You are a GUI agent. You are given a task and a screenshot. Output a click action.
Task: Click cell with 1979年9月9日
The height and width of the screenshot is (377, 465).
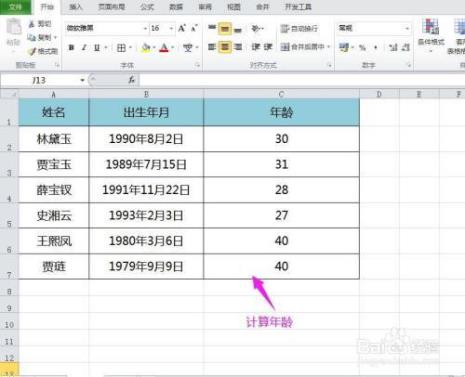[146, 267]
